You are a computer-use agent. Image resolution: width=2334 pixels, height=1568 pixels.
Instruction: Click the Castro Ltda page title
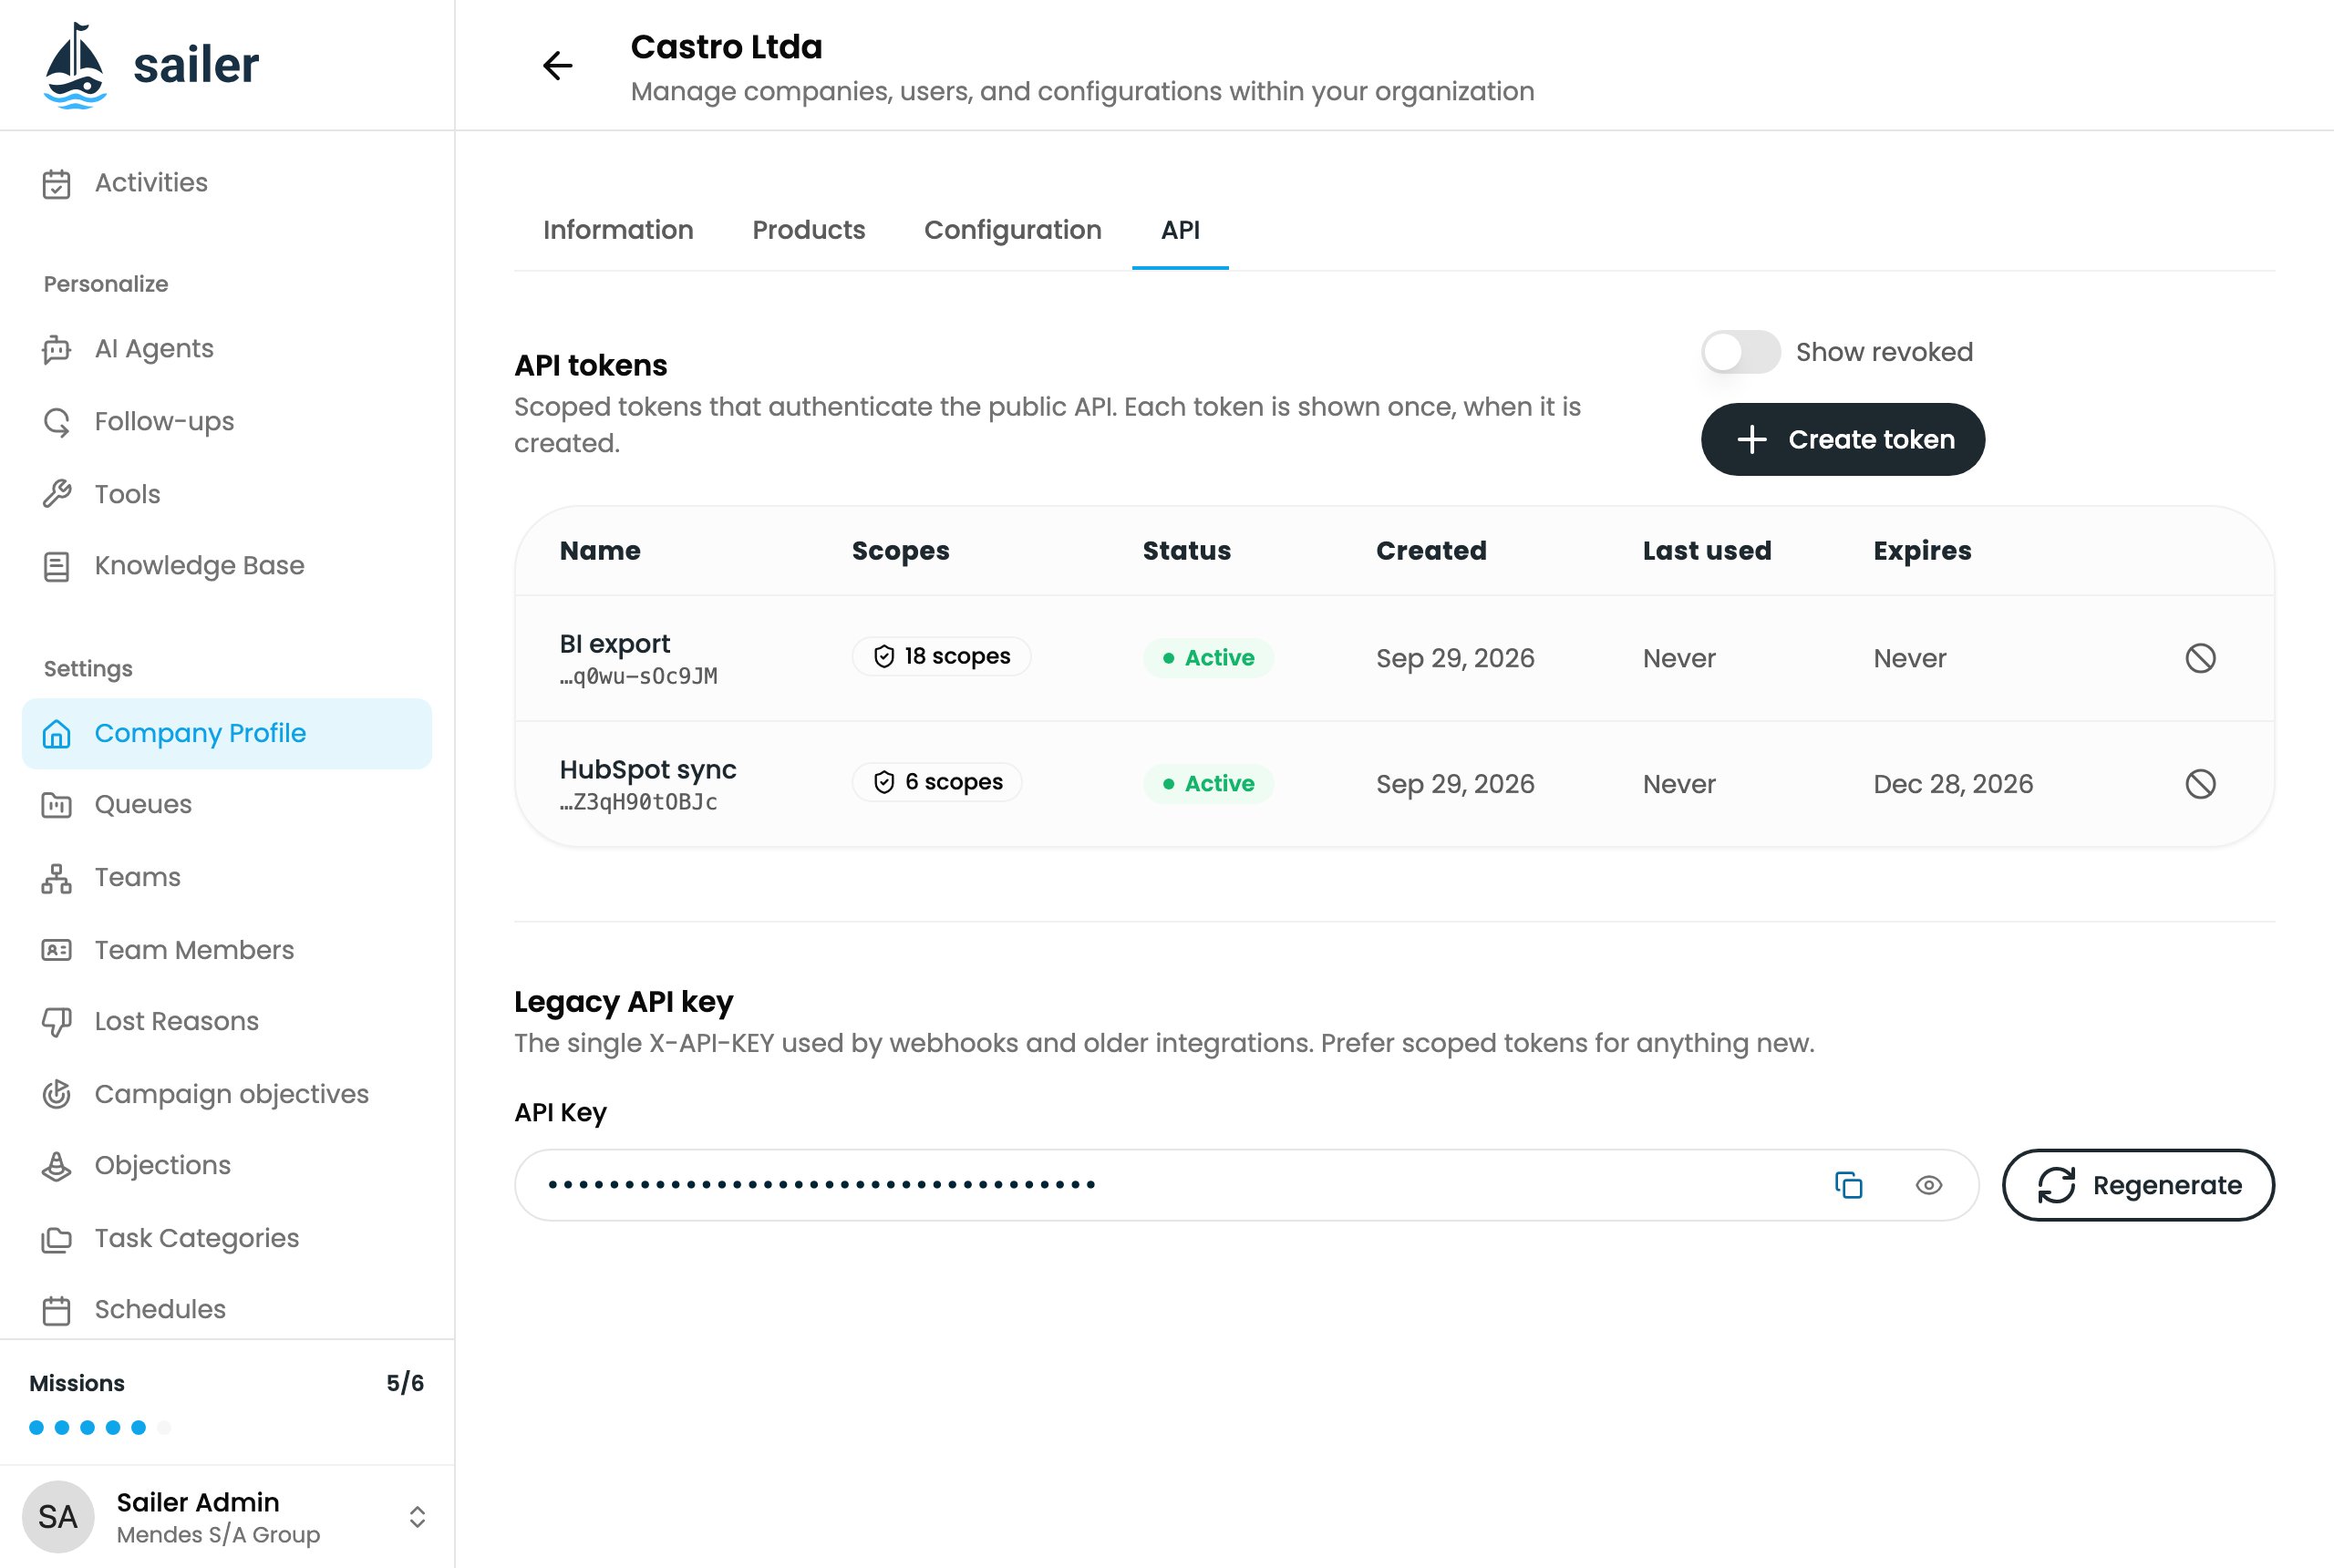pyautogui.click(x=726, y=47)
